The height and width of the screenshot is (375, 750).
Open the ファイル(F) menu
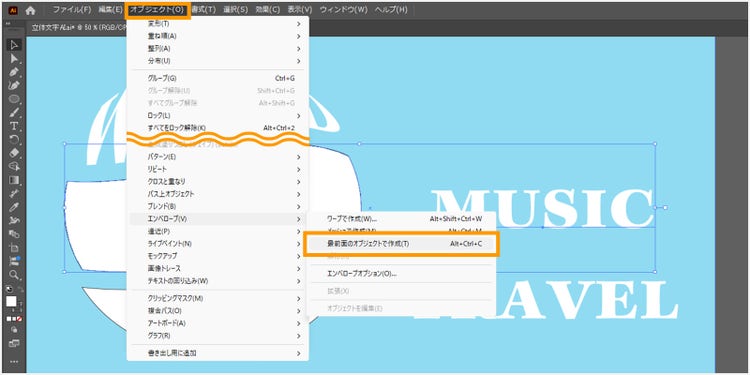71,10
